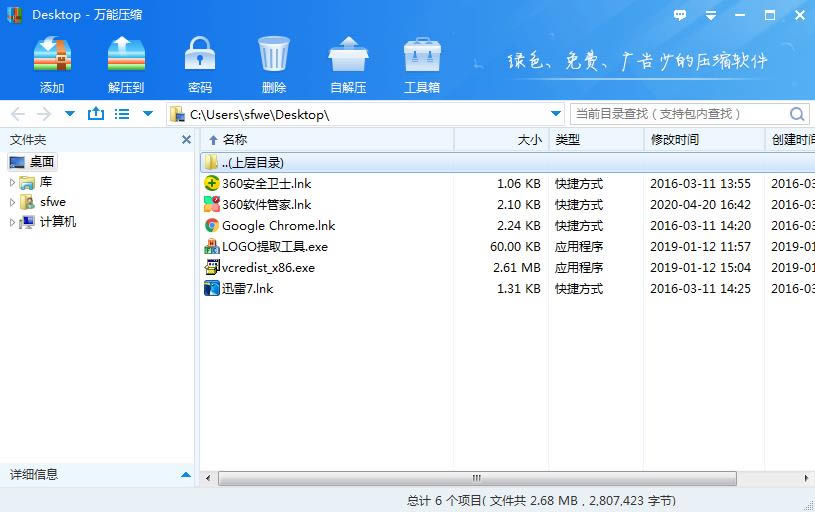This screenshot has width=815, height=512.
Task: Click the parent directory folder icon
Action: pos(211,162)
